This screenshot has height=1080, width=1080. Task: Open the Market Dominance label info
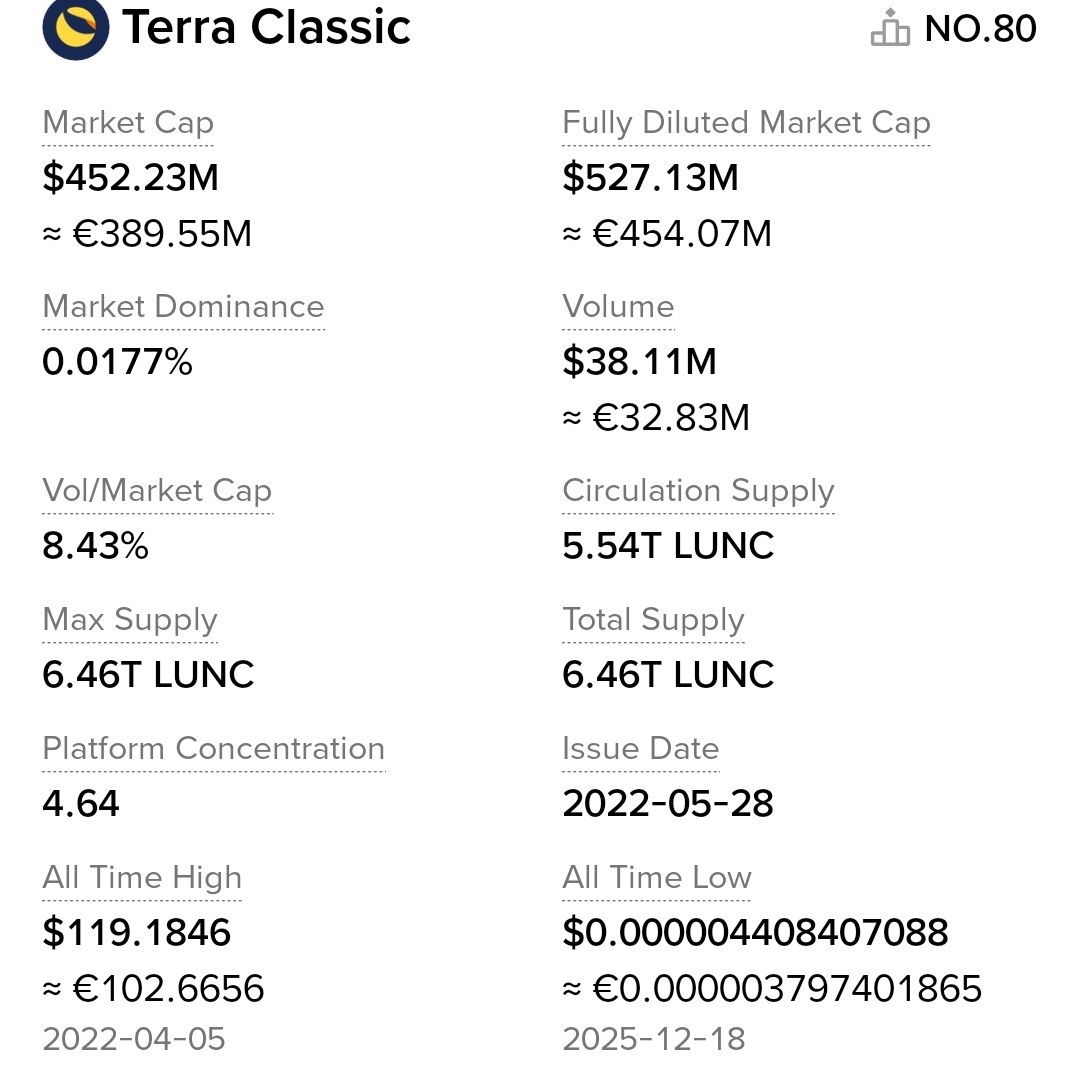[x=183, y=307]
